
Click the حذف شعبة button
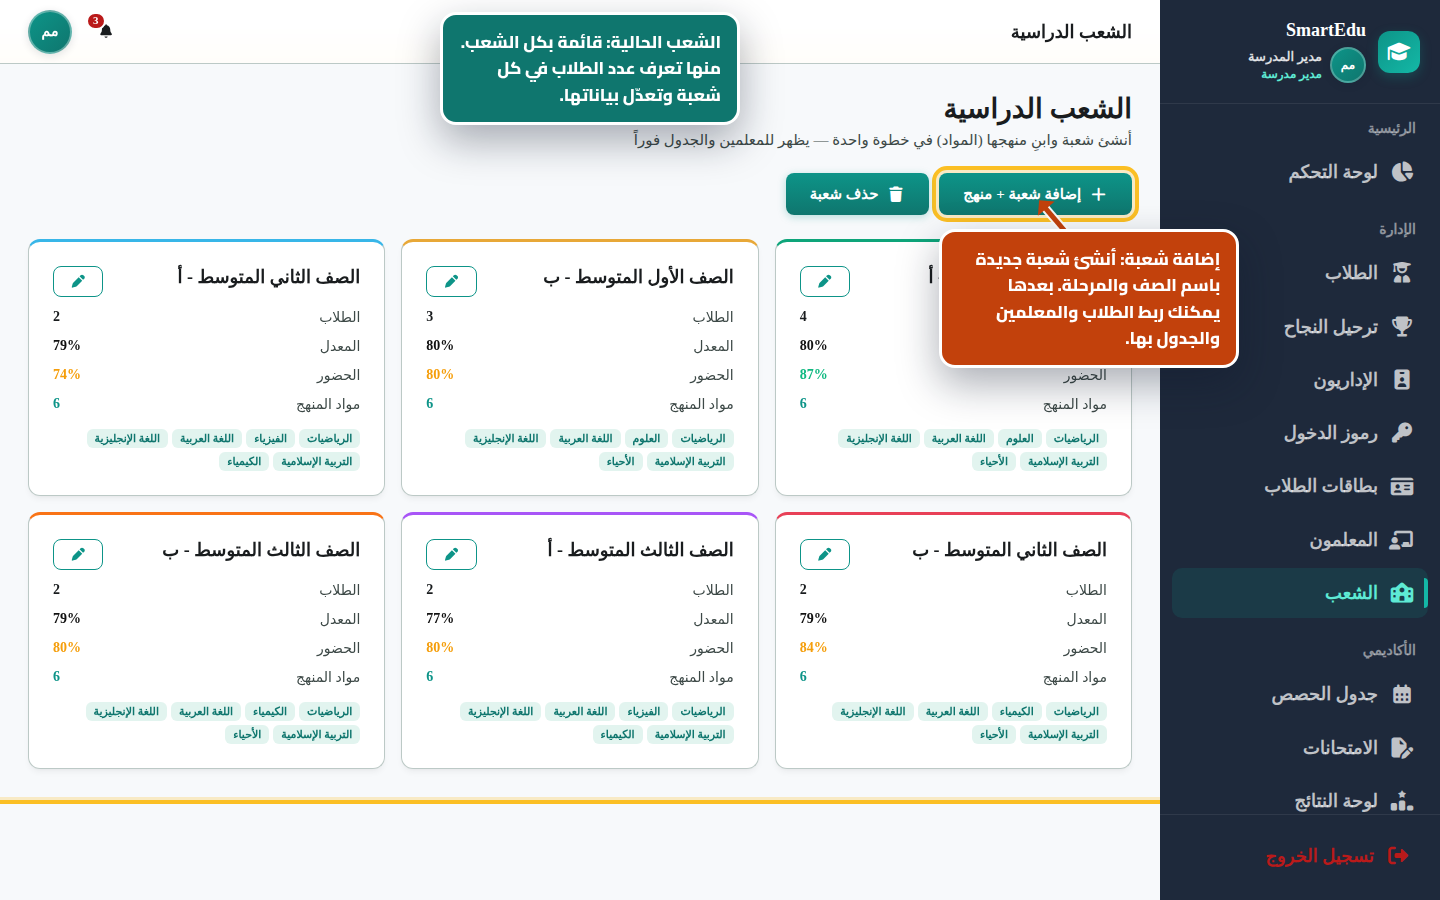coord(857,194)
